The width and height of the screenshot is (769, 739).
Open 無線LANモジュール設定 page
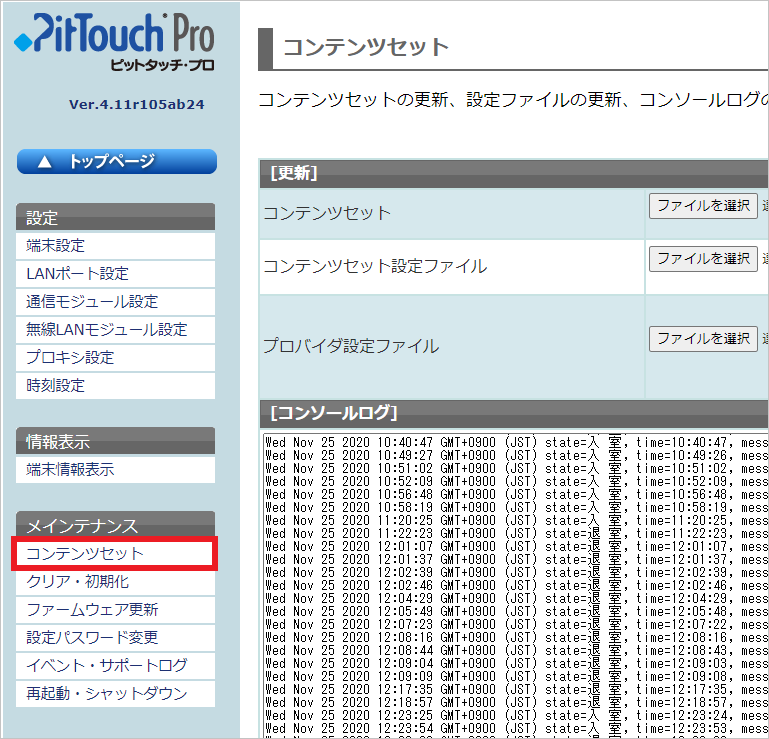pyautogui.click(x=106, y=330)
